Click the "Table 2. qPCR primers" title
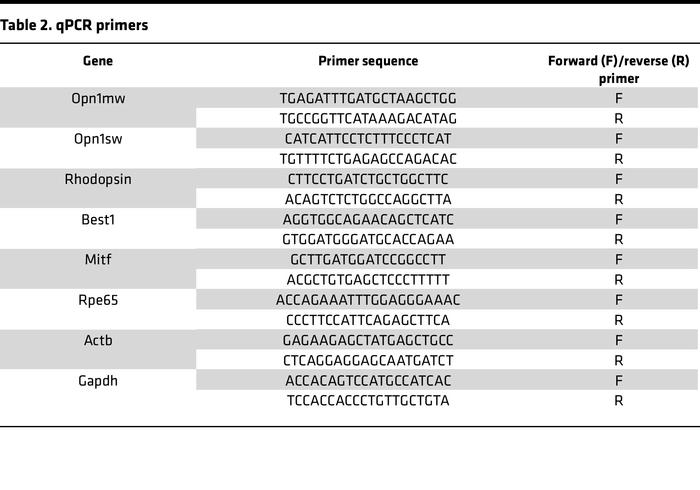Viewport: 700px width, 490px height. 75,25
